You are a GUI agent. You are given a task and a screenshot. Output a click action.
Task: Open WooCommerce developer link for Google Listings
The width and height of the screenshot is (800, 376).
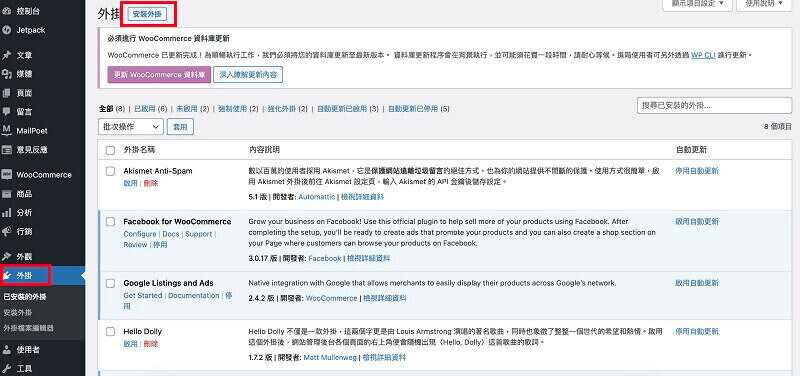tap(331, 298)
